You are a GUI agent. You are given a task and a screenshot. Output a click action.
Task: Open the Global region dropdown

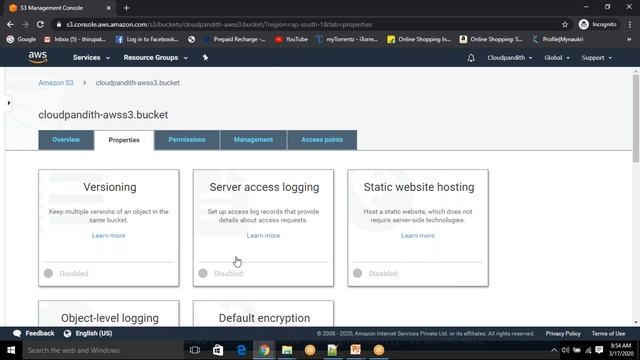pos(557,58)
